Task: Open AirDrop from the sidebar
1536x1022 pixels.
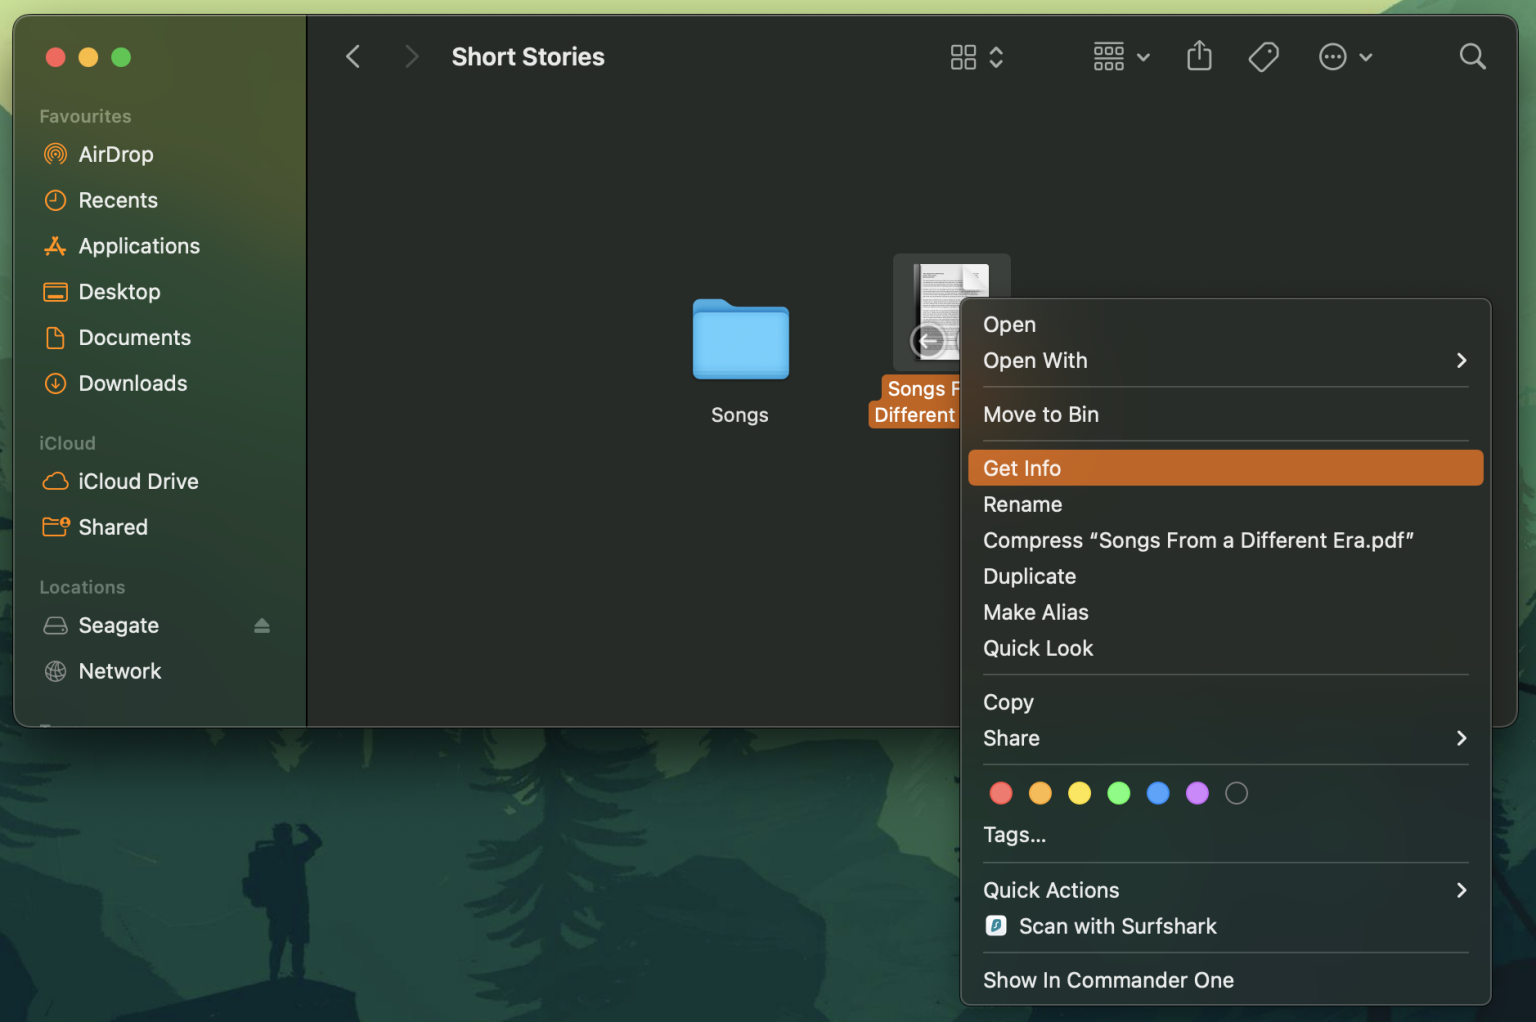Action: (115, 154)
